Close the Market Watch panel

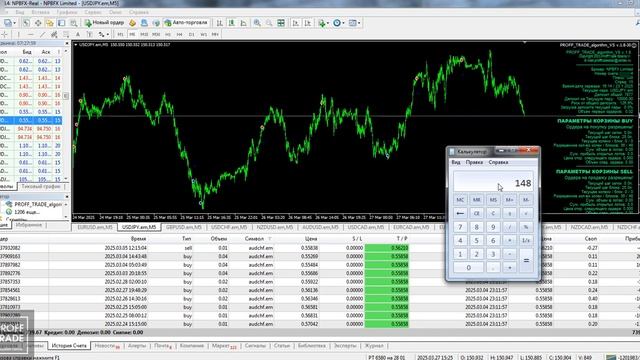point(67,43)
